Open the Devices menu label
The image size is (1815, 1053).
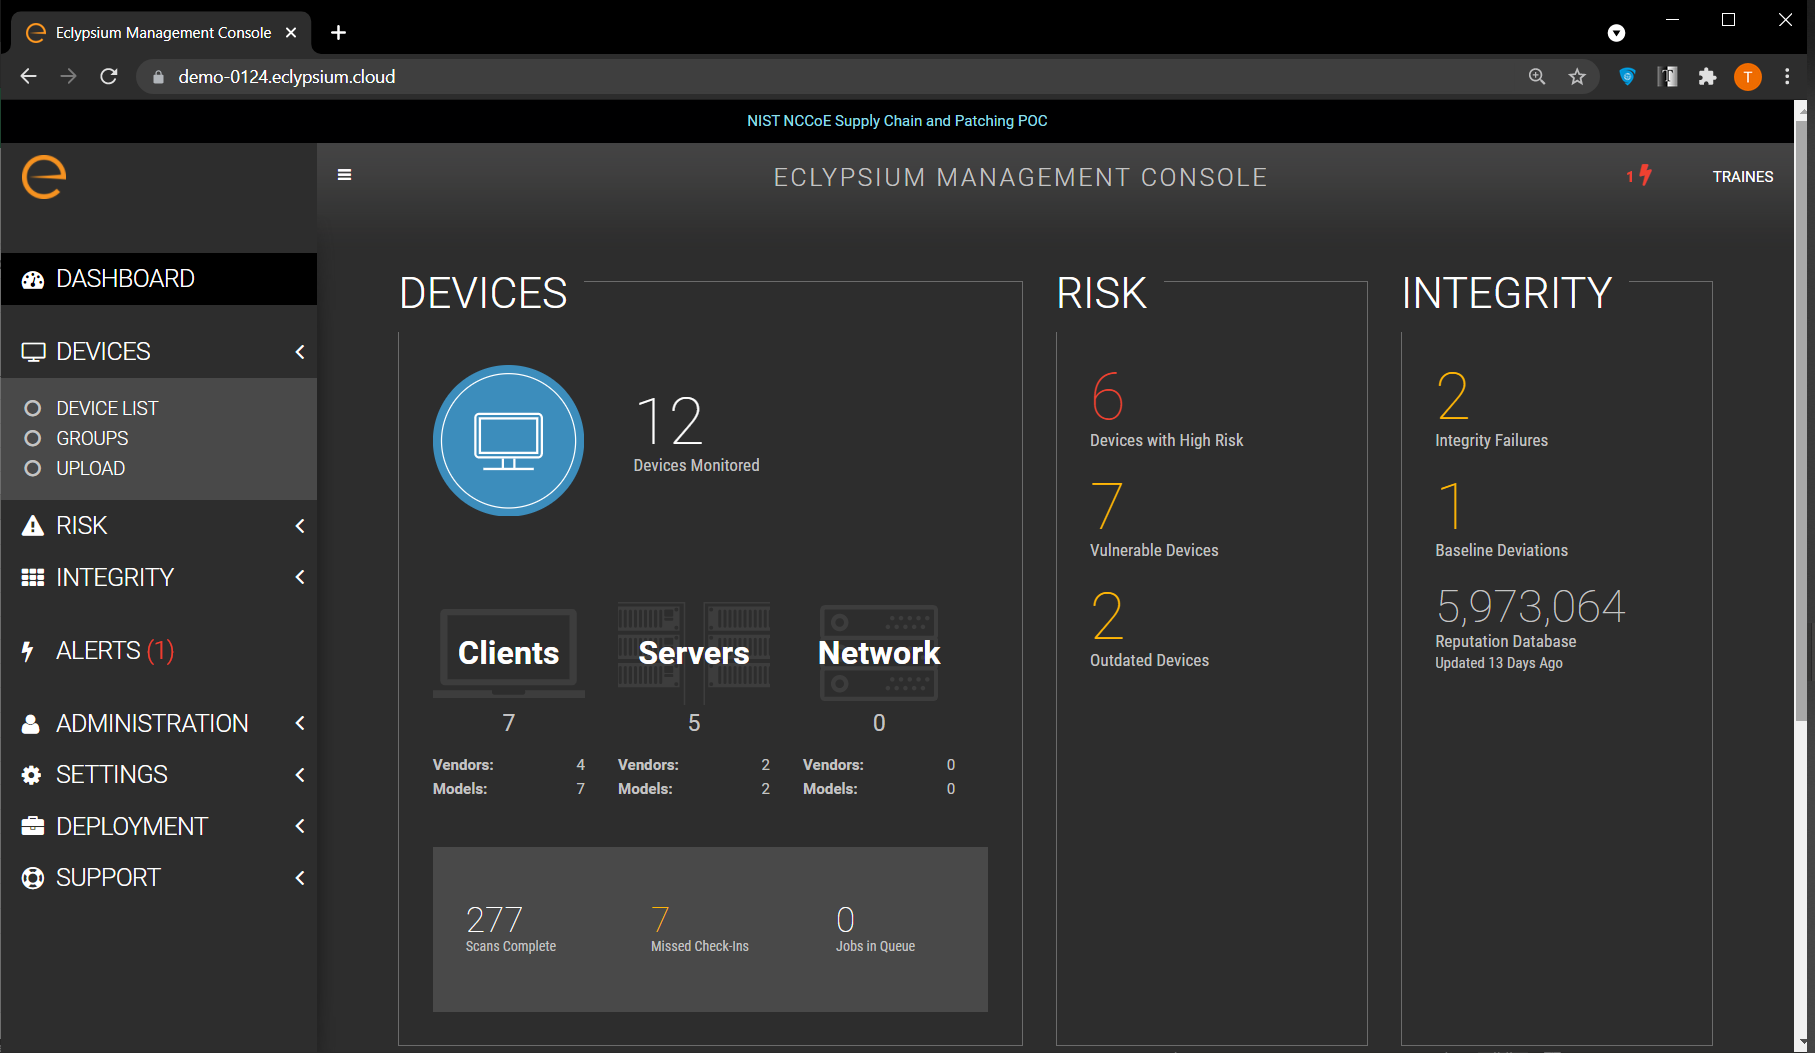point(103,352)
